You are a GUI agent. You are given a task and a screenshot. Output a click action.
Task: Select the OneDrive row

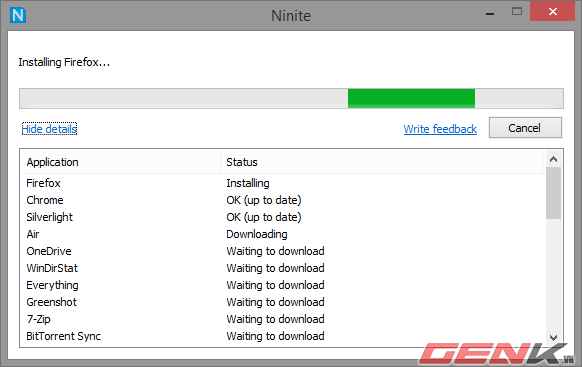click(282, 251)
